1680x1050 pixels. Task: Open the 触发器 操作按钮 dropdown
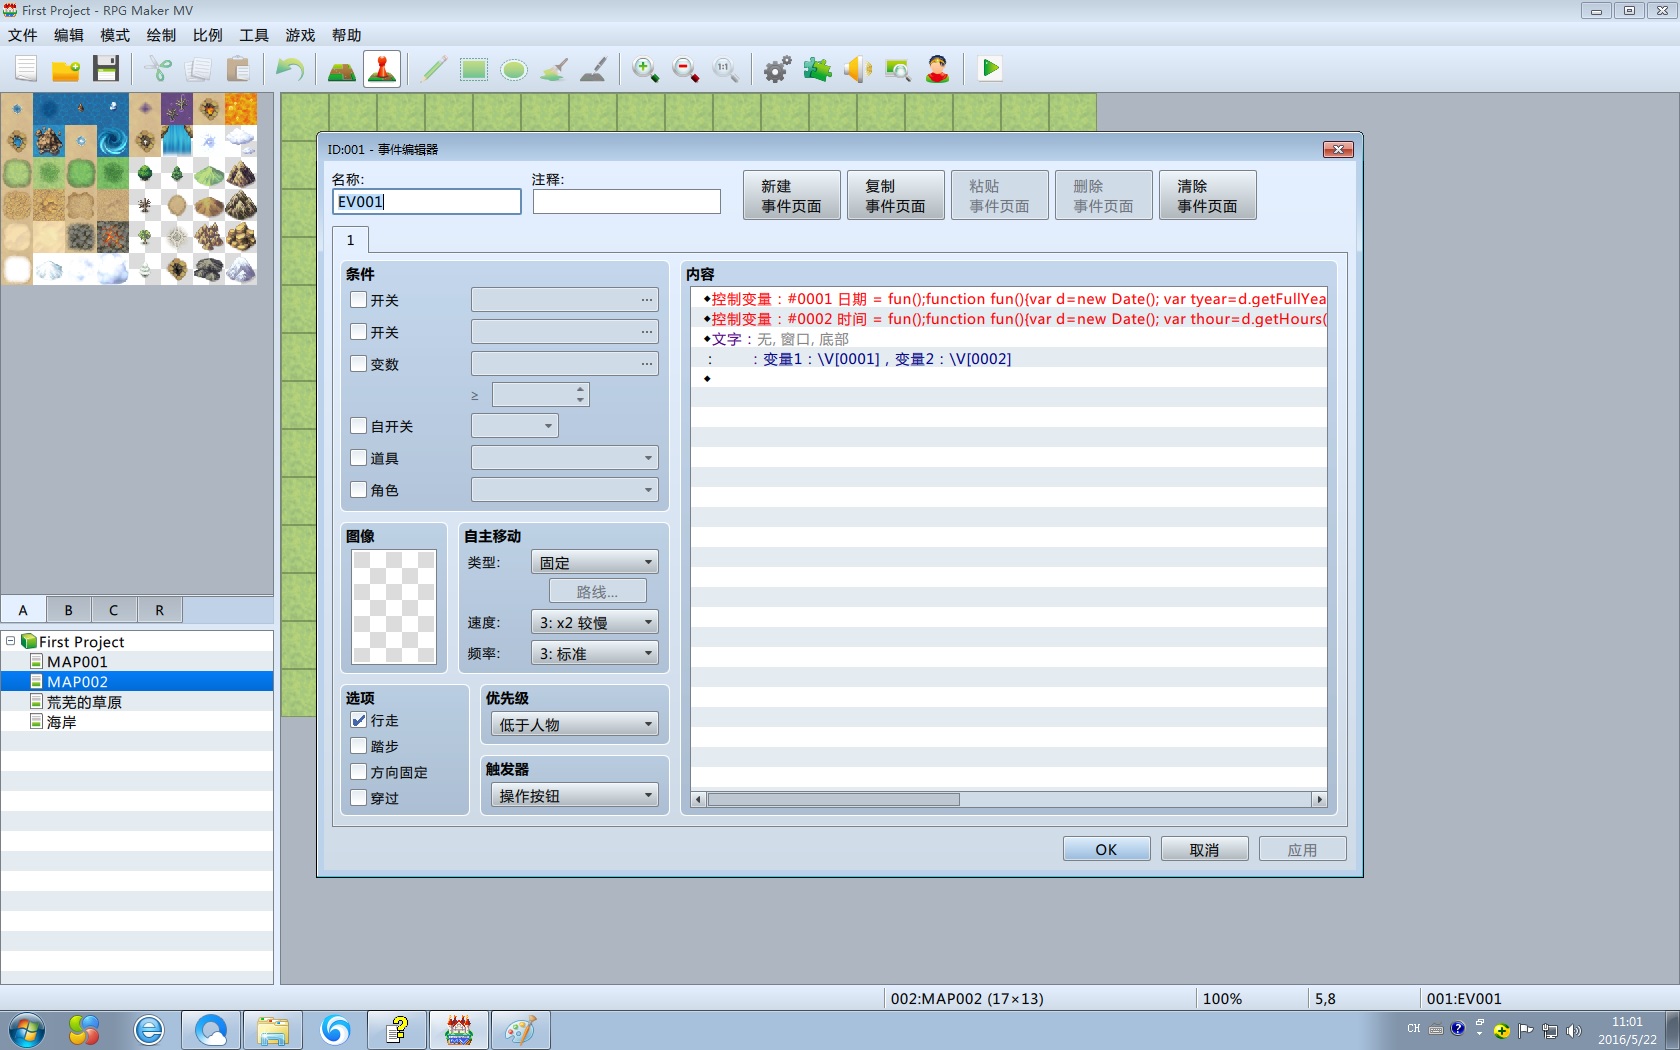pyautogui.click(x=574, y=796)
